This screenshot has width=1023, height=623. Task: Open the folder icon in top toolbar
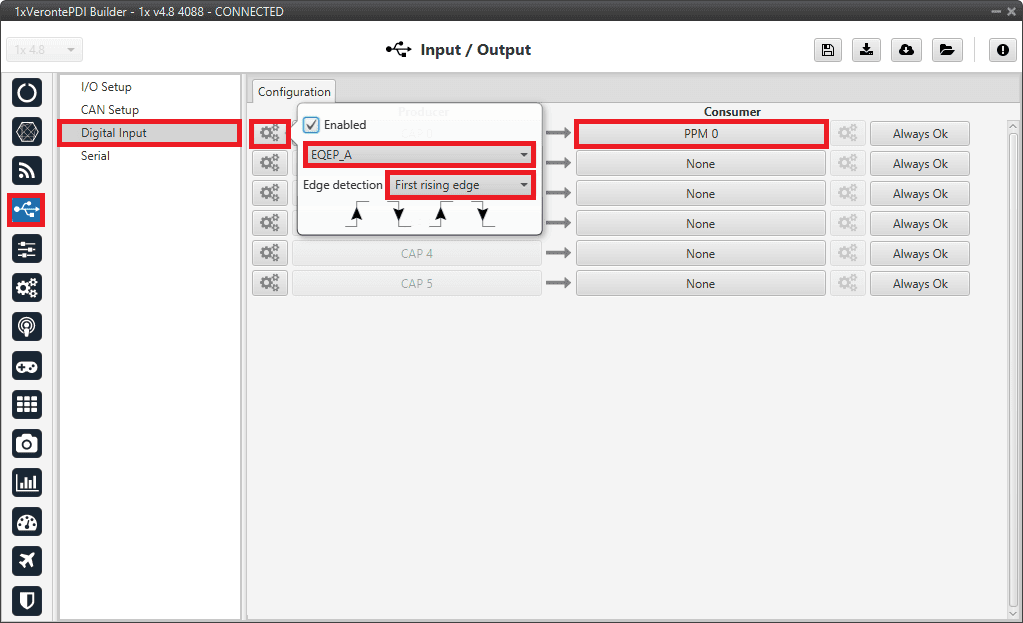945,51
